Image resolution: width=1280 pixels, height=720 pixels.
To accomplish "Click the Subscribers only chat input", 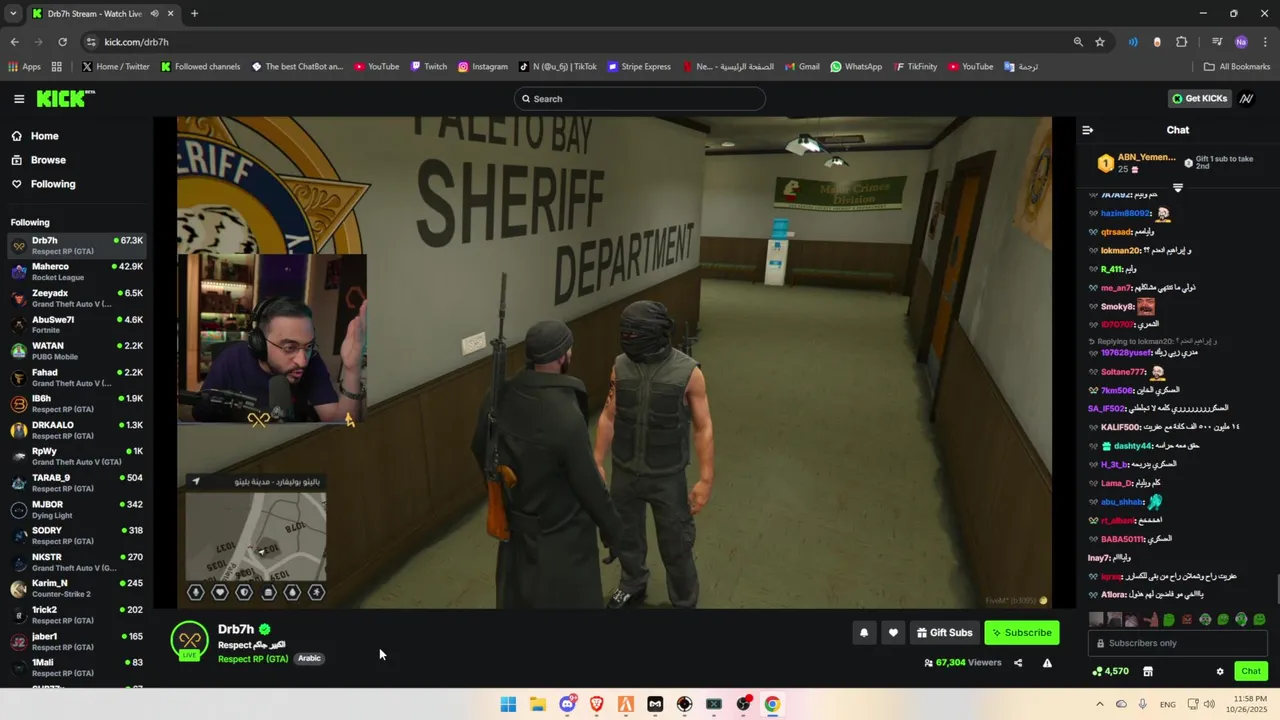I will point(1177,643).
